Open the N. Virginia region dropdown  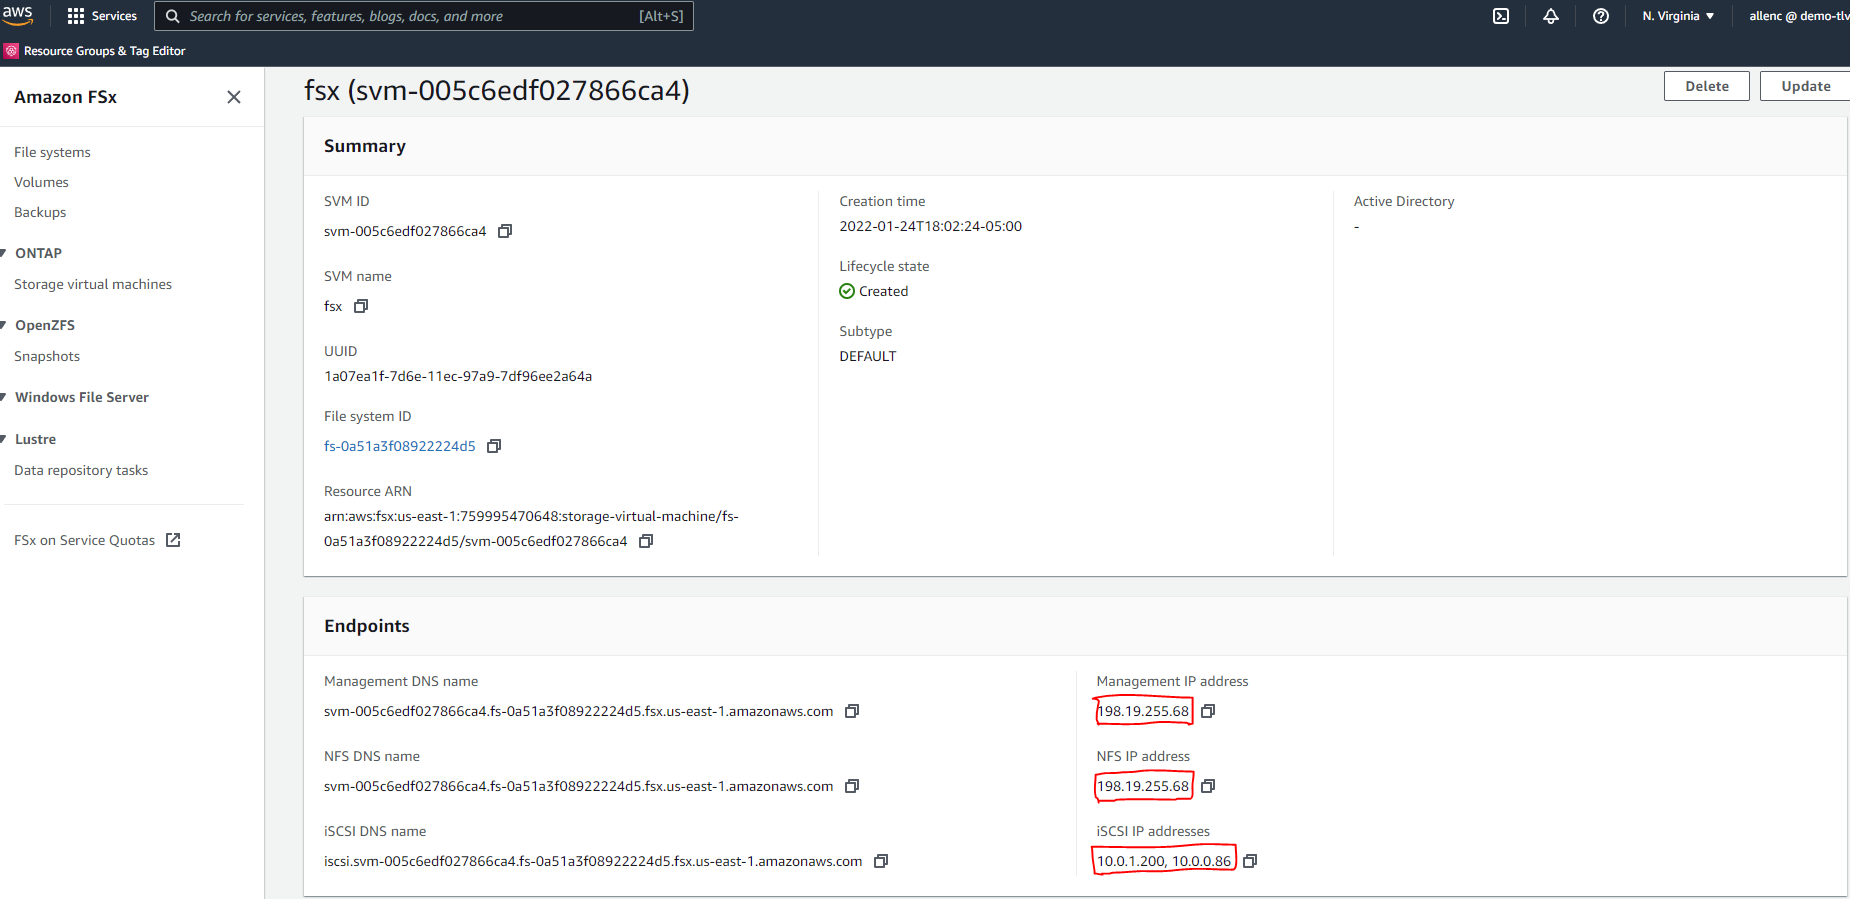[x=1678, y=16]
